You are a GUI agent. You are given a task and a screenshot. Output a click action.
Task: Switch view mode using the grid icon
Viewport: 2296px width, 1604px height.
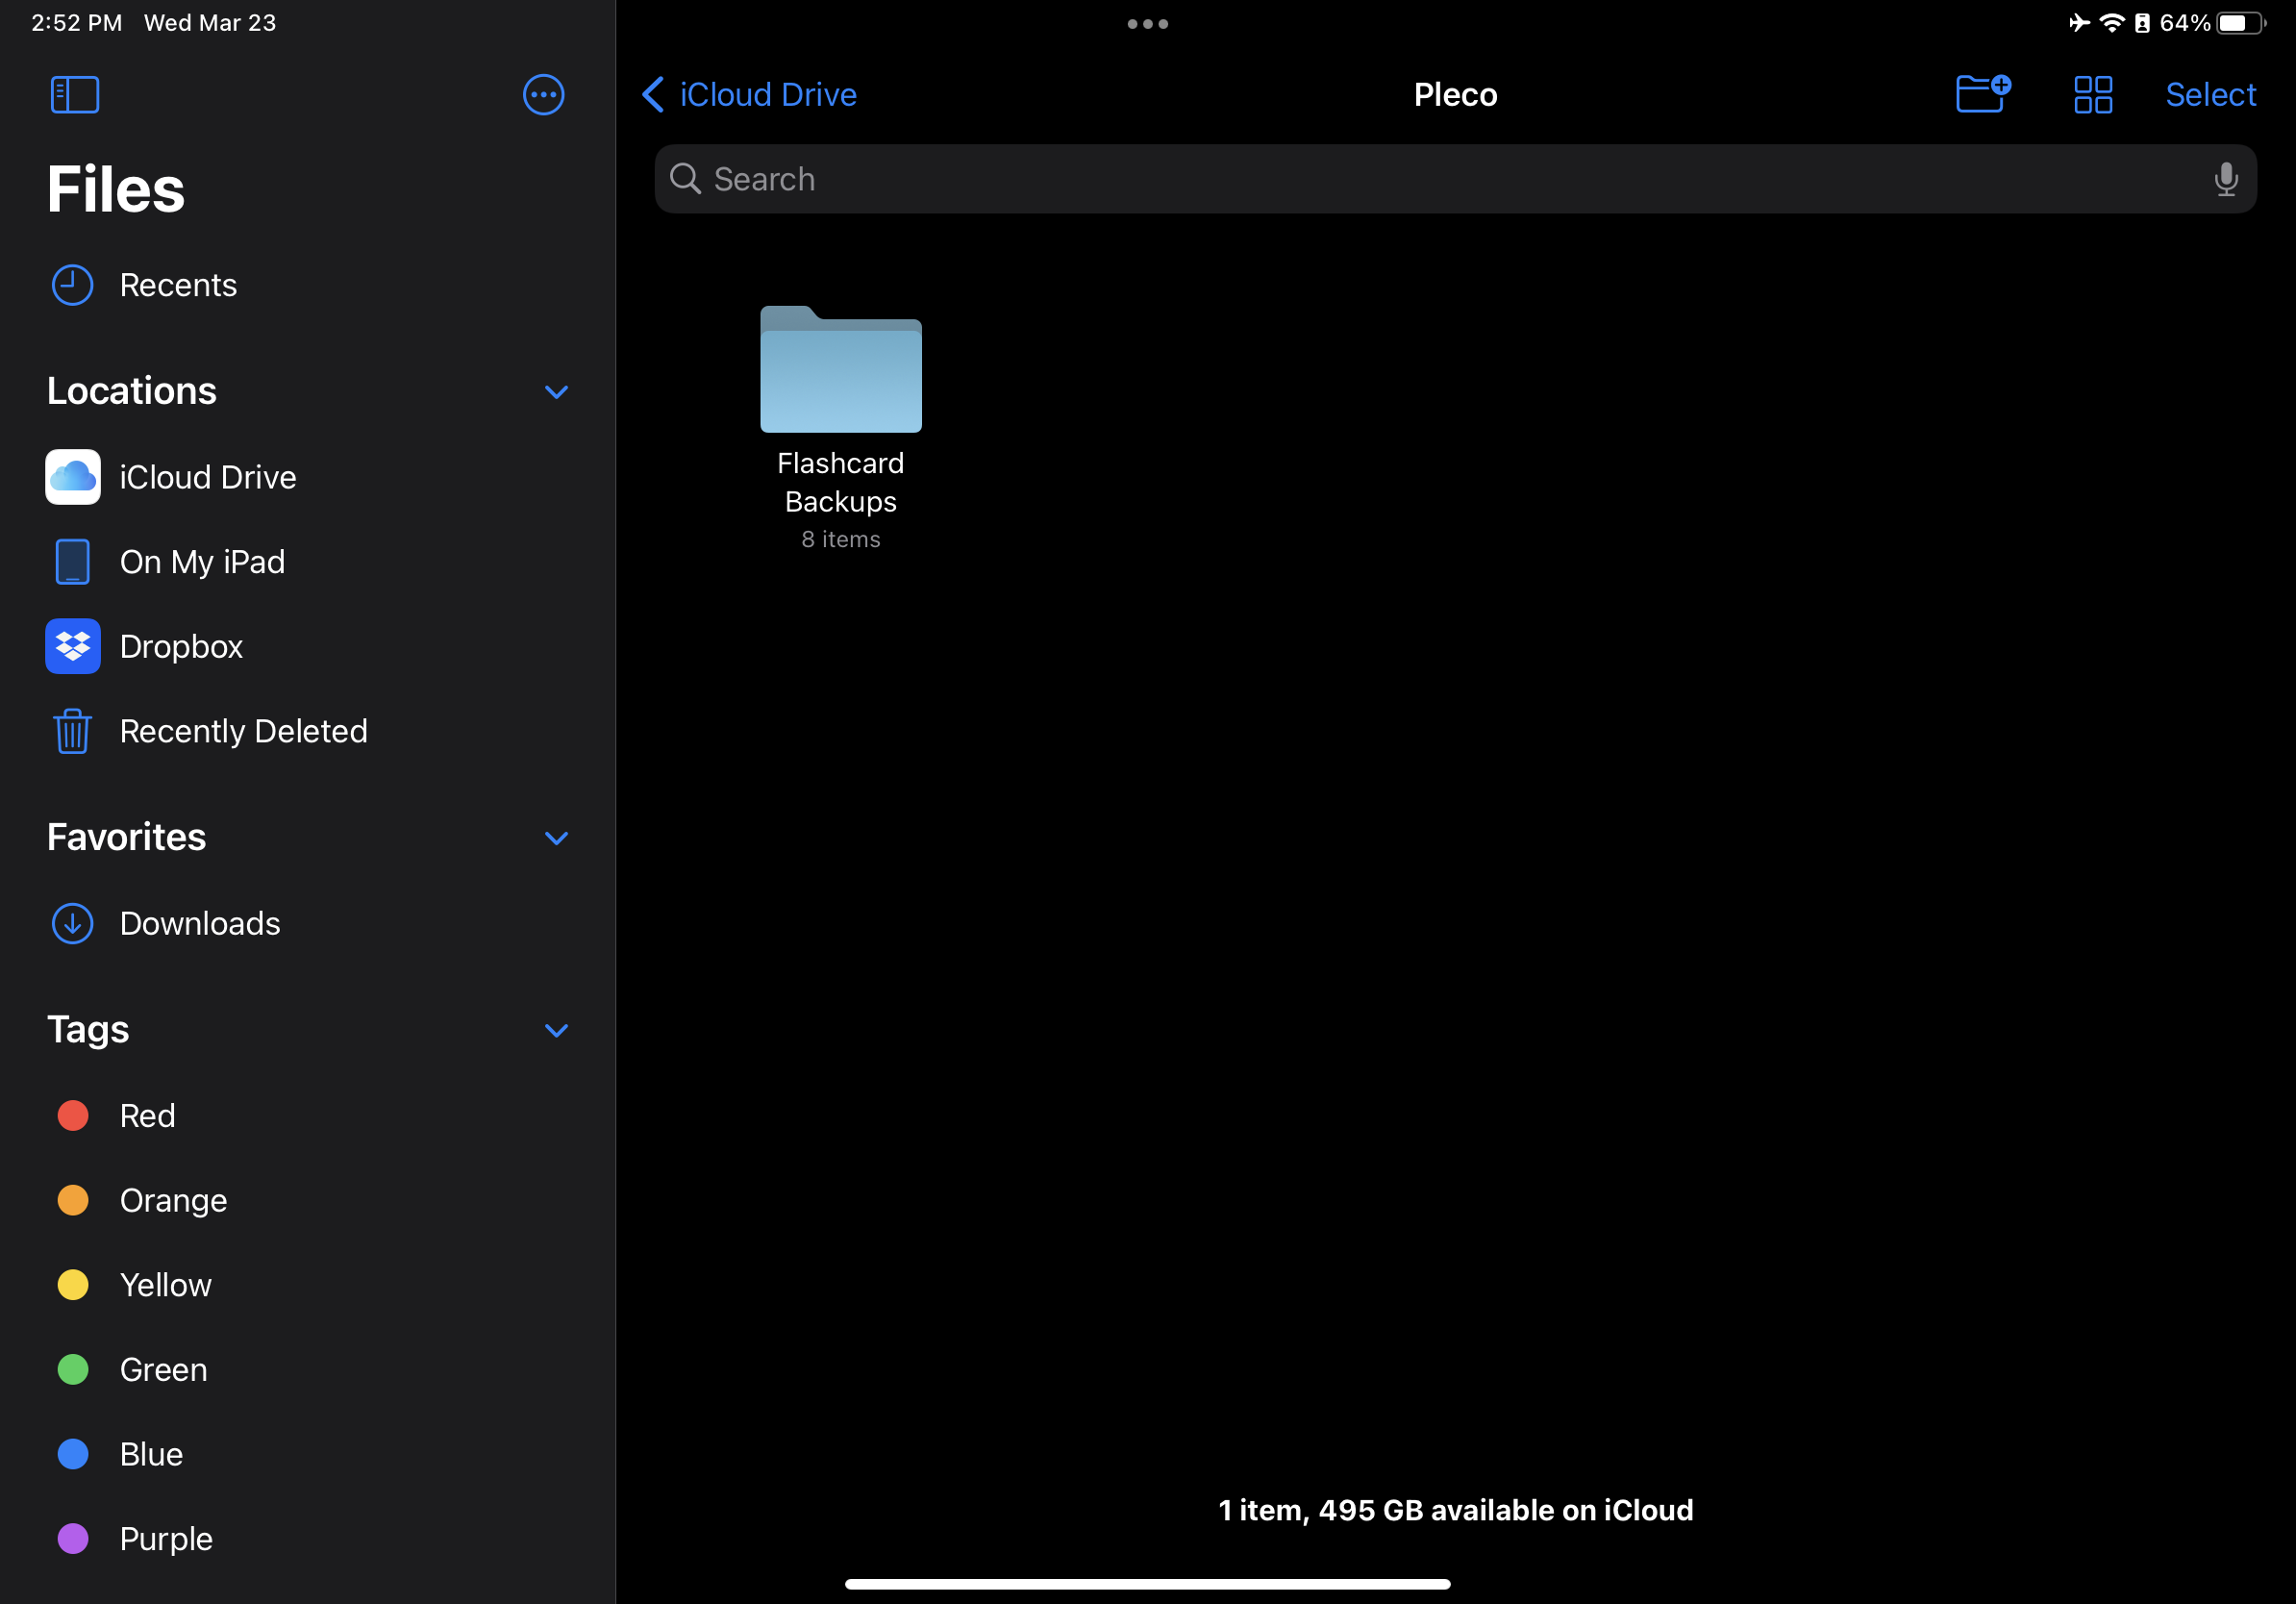[x=2092, y=95]
